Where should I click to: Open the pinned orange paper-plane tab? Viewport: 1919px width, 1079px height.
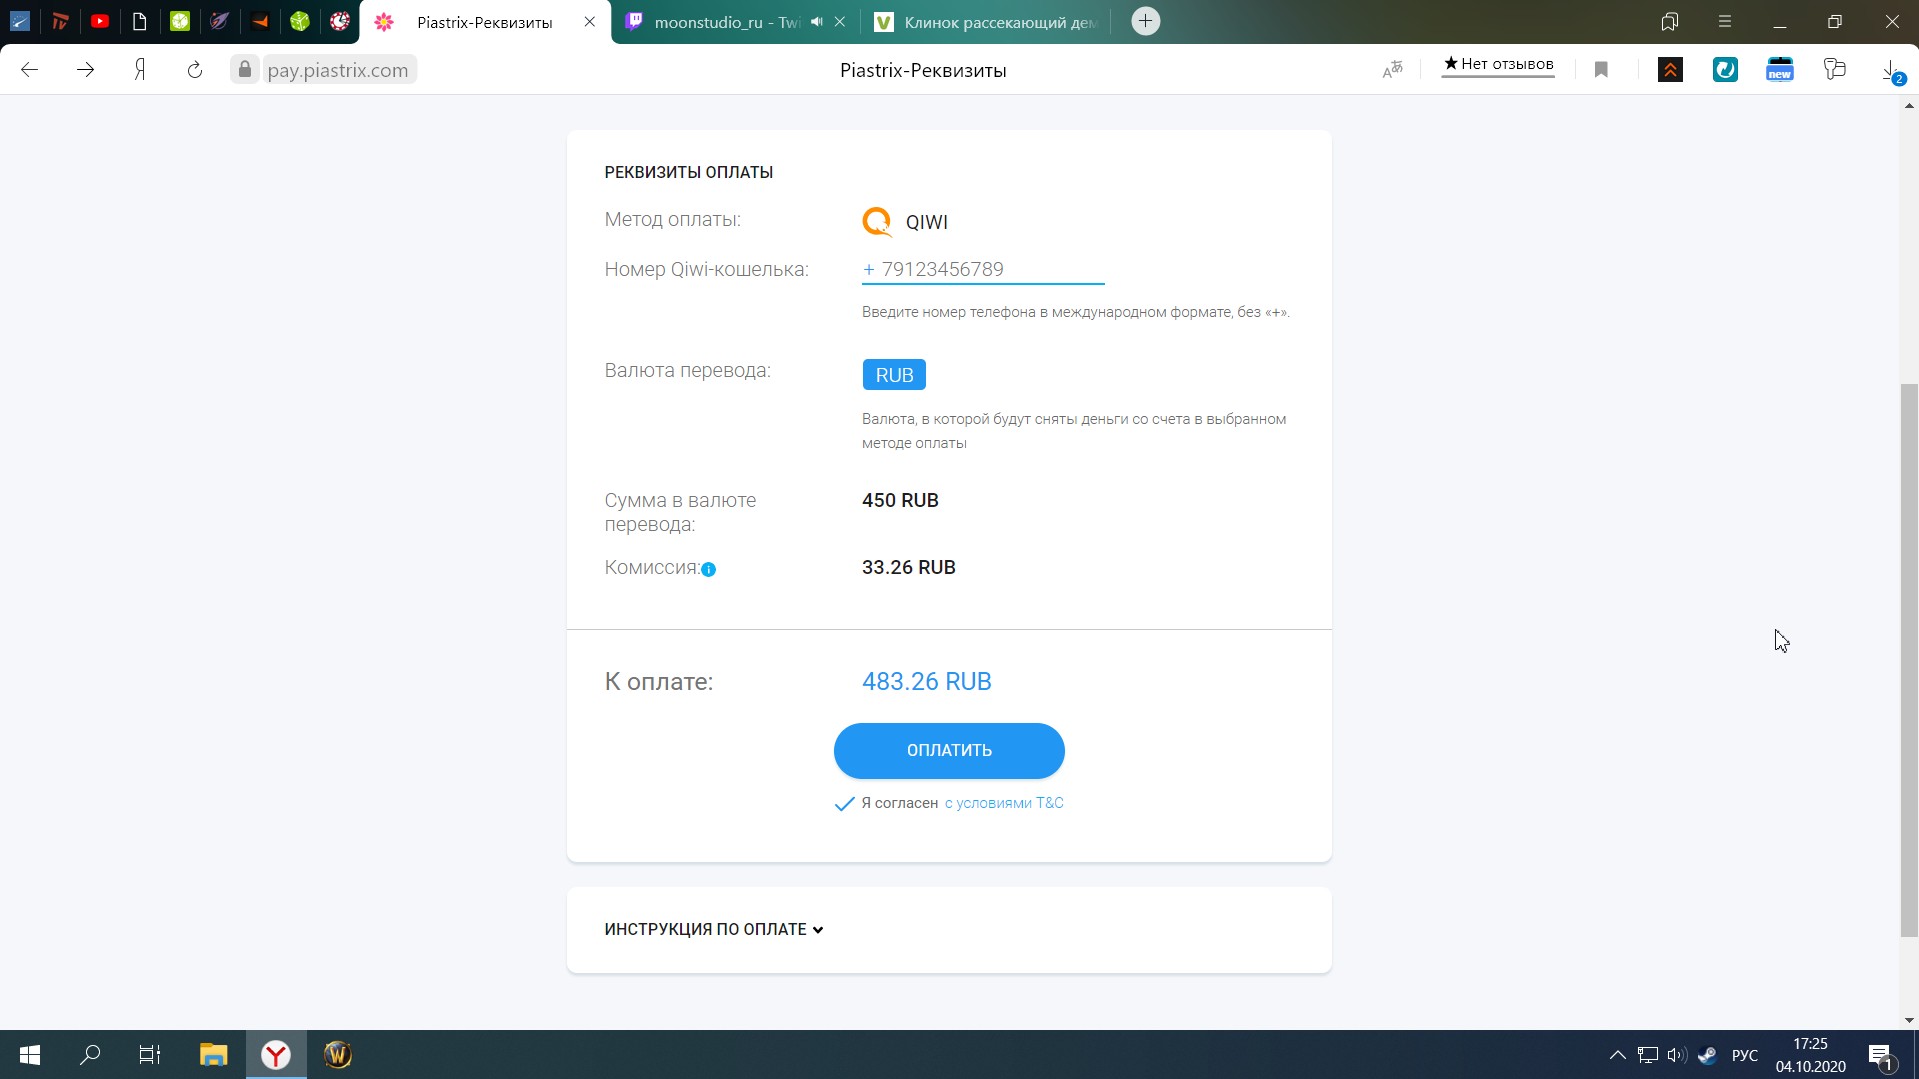(260, 21)
